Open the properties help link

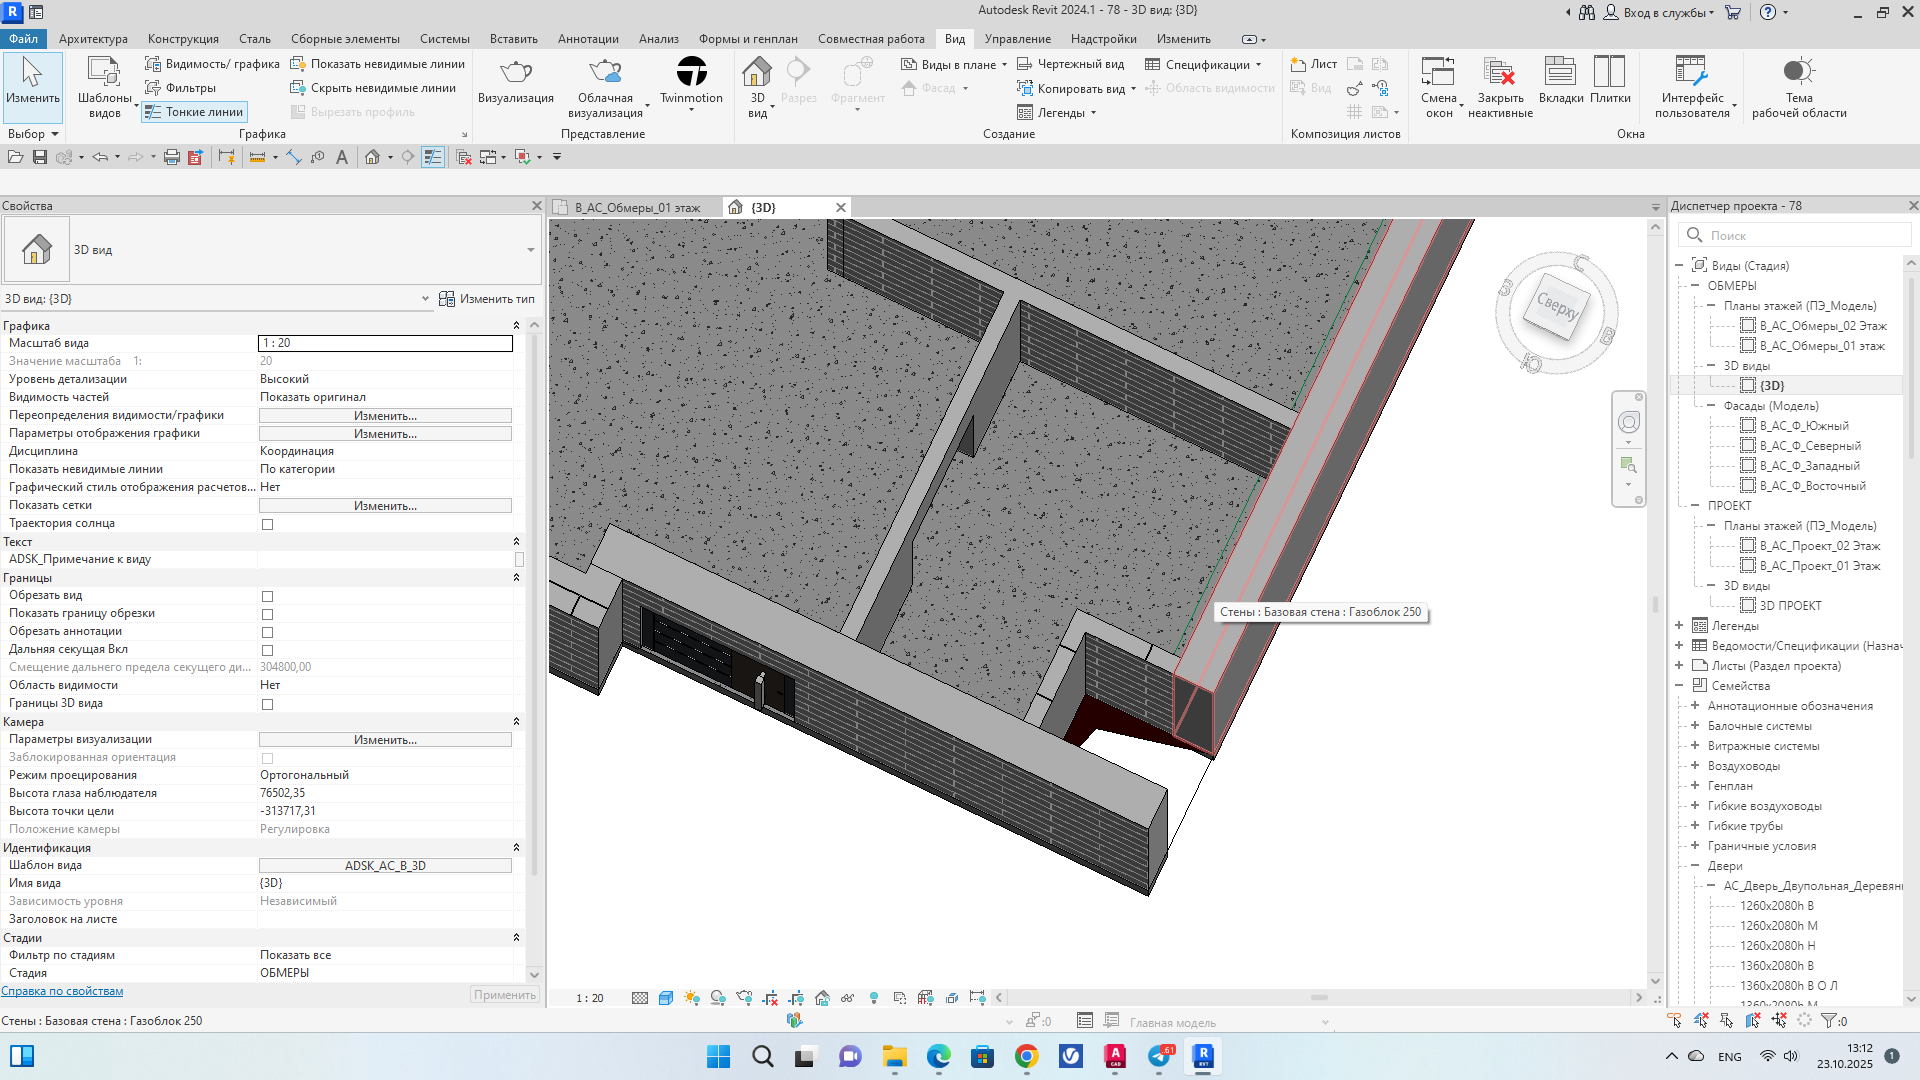[x=62, y=991]
